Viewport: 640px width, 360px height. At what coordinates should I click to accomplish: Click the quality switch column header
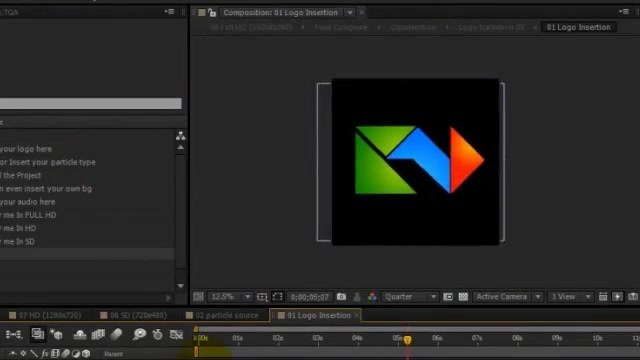click(34, 353)
